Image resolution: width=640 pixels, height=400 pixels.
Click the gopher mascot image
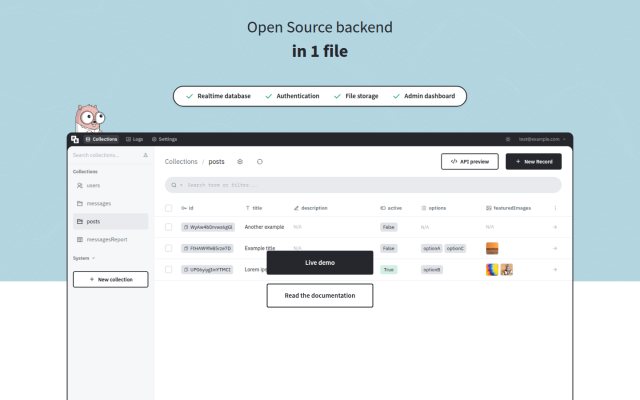click(x=89, y=118)
